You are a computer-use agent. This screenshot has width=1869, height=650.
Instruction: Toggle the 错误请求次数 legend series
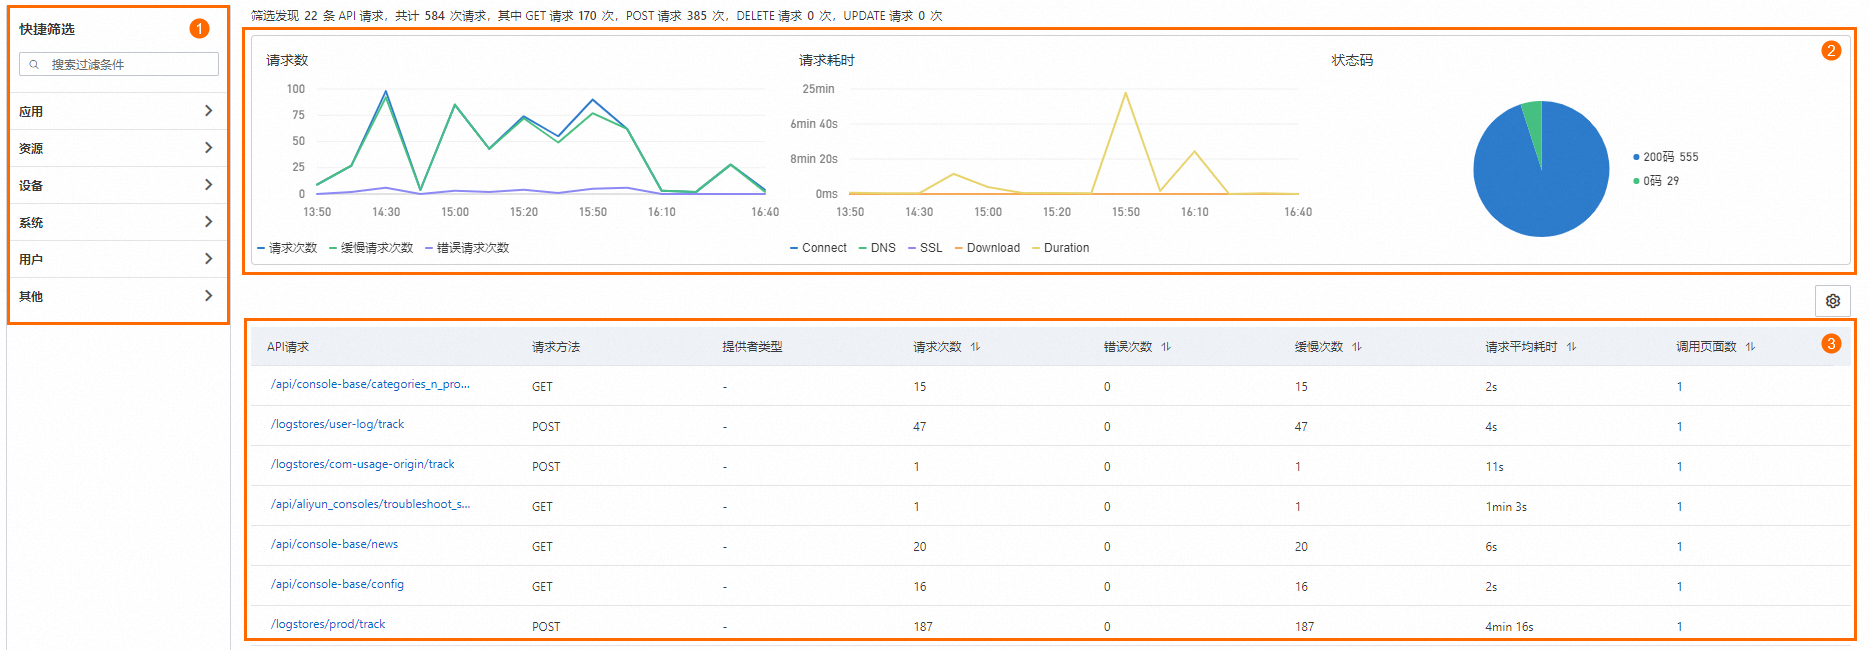(x=467, y=248)
